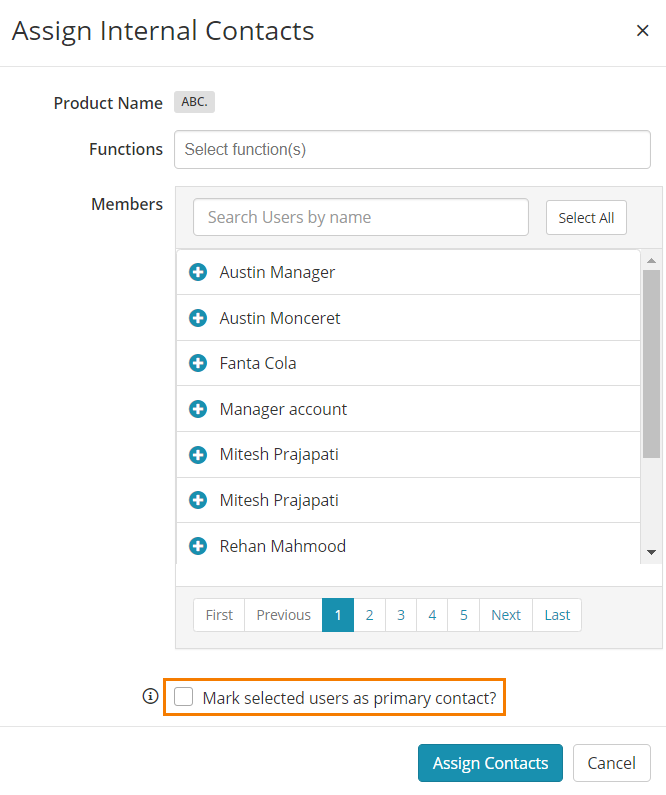The width and height of the screenshot is (666, 795).
Task: Go to page 5 of members
Action: pyautogui.click(x=464, y=615)
